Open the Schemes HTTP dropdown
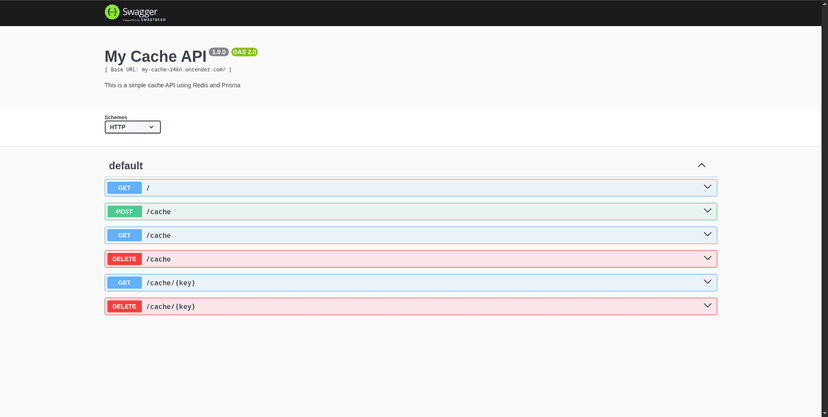This screenshot has width=828, height=417. point(132,127)
